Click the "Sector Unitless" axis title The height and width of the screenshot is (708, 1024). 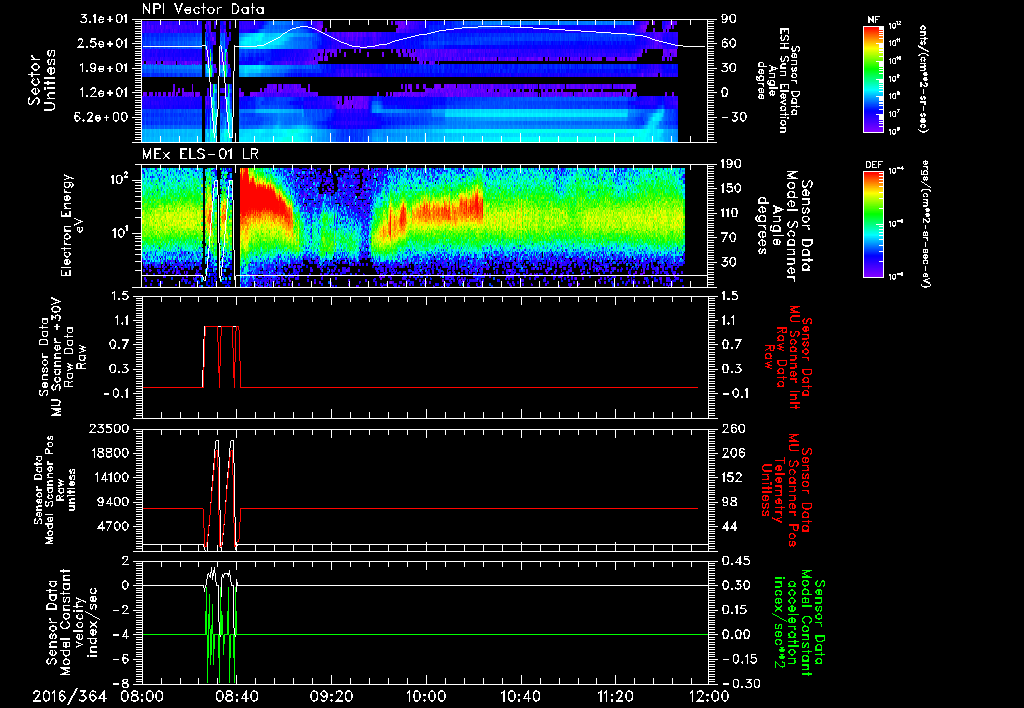tap(42, 80)
